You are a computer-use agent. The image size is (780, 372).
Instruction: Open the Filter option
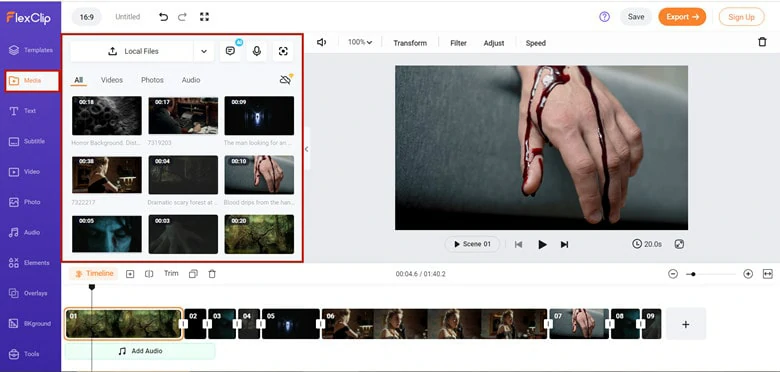[x=458, y=43]
